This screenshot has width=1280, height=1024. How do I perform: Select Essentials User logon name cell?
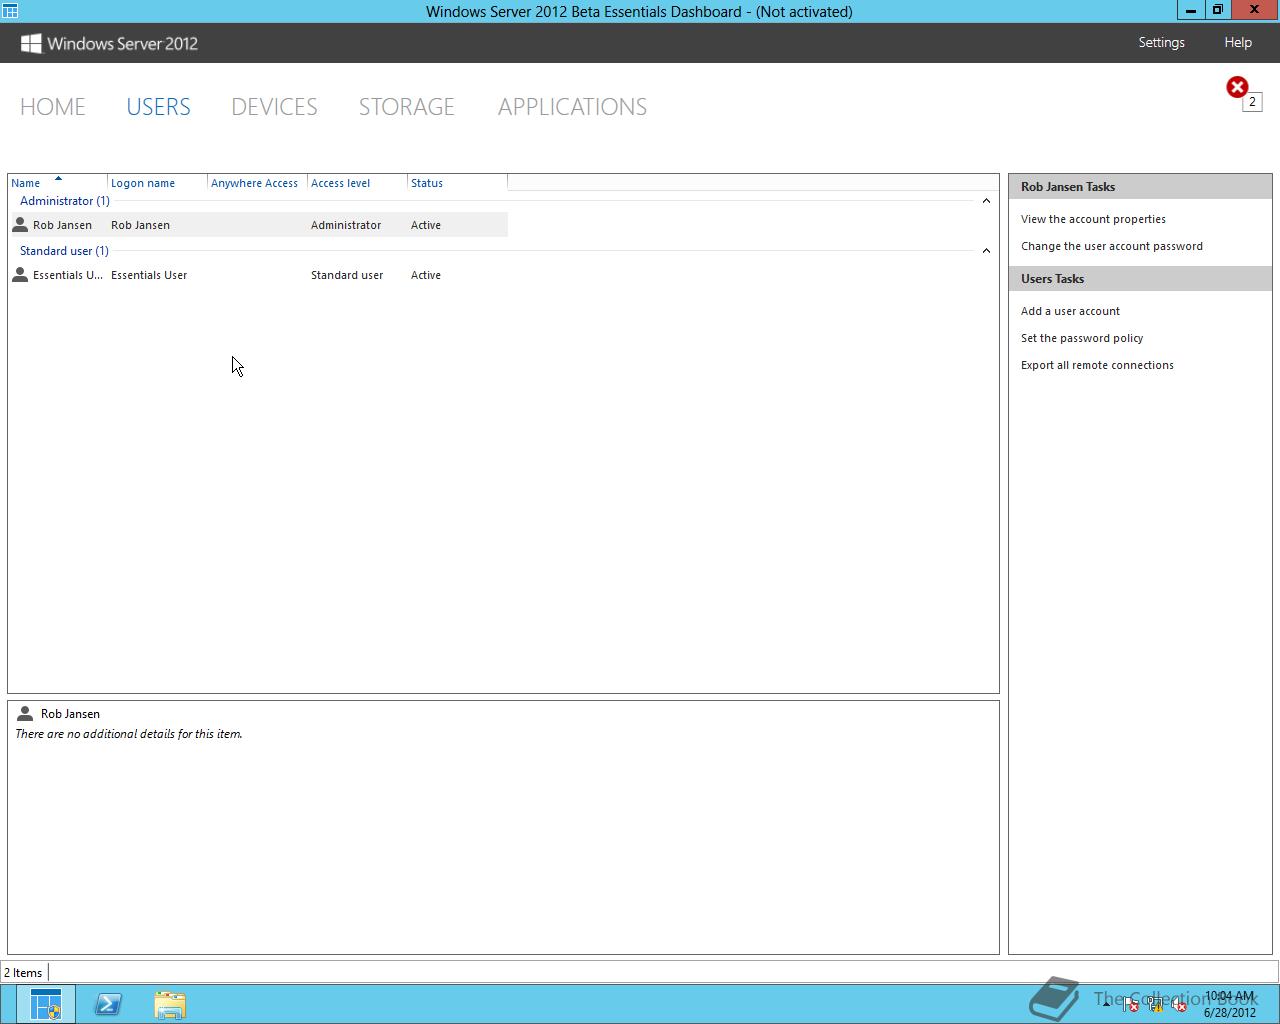click(x=149, y=275)
